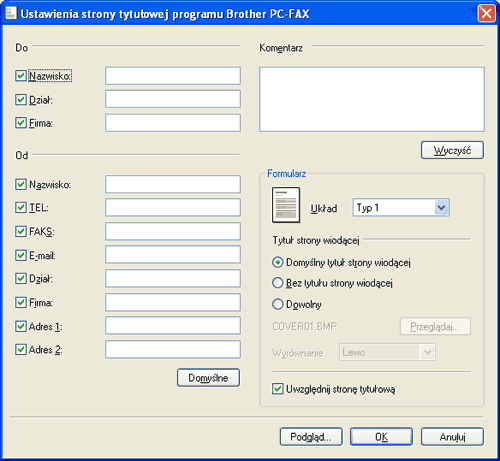Screen dimensions: 500x461
Task: Choose the Dowolny radio option
Action: click(x=277, y=304)
